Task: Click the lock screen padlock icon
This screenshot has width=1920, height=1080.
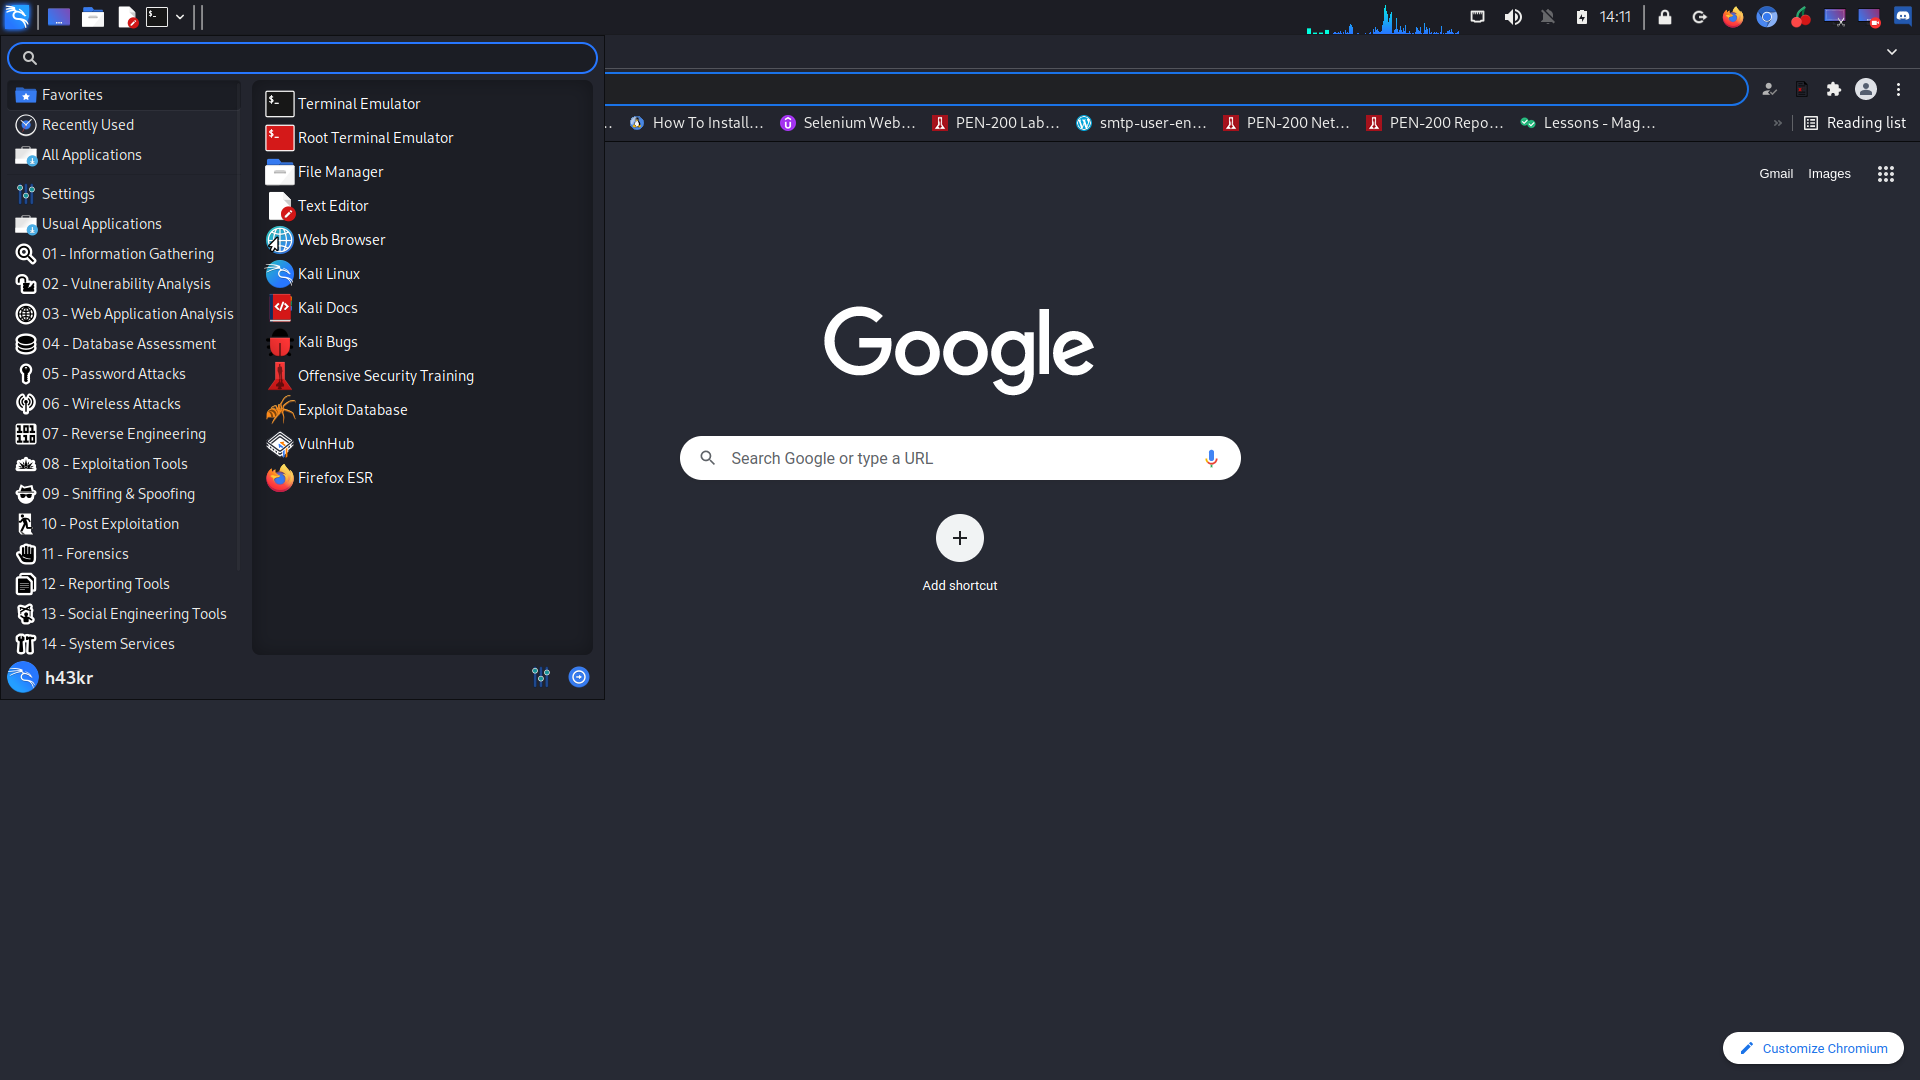Action: click(1665, 17)
